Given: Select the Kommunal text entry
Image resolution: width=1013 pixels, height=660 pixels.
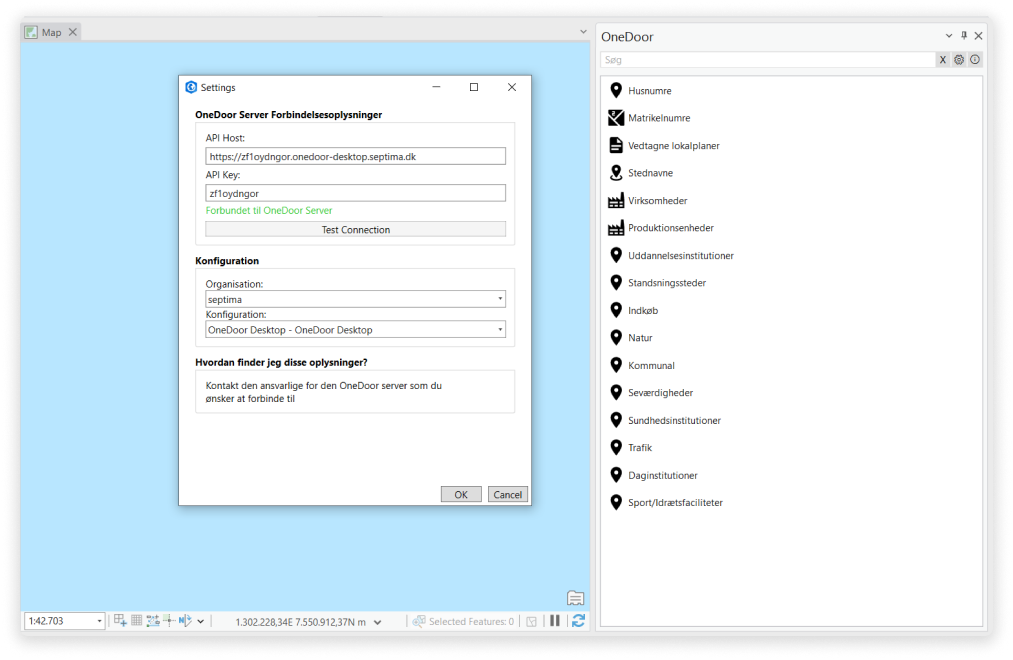Looking at the screenshot, I should tap(651, 366).
